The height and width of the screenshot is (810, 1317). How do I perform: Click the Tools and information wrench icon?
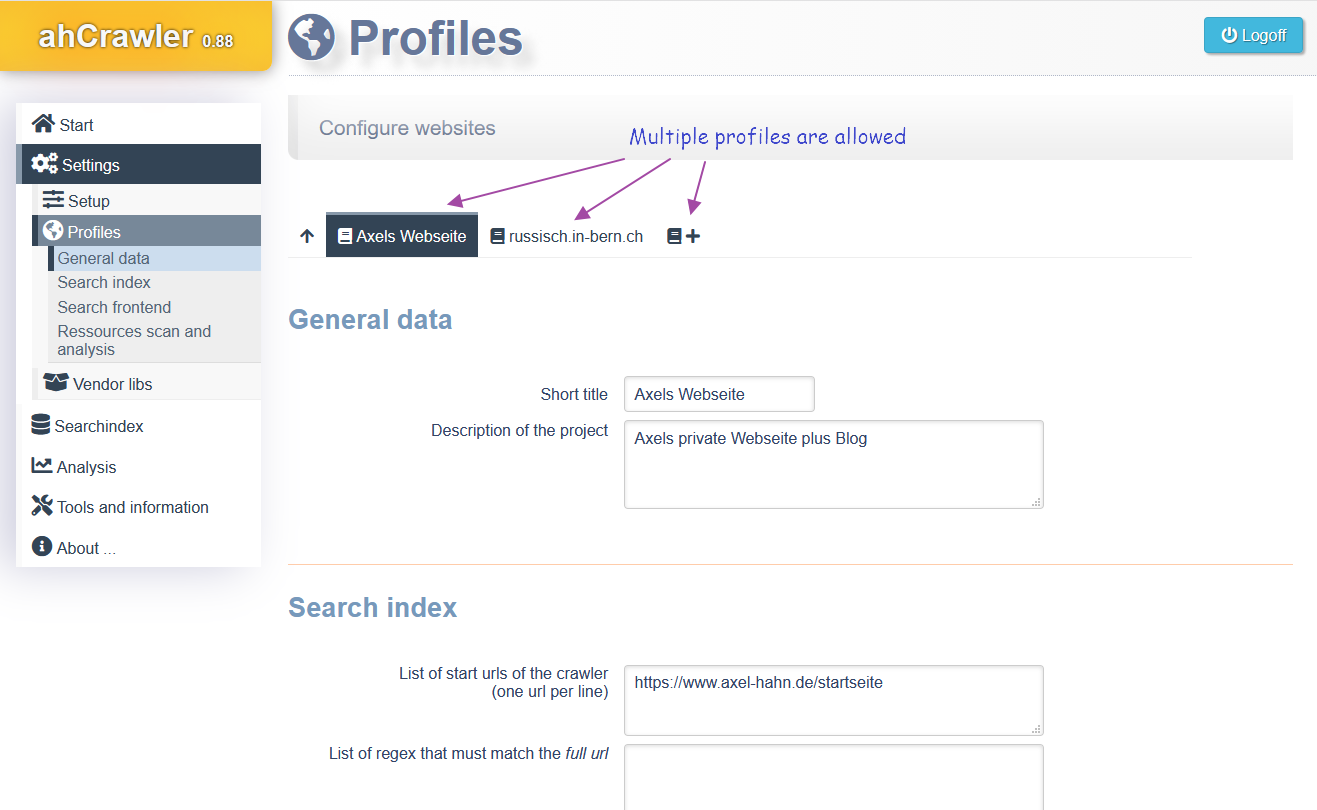(x=42, y=506)
